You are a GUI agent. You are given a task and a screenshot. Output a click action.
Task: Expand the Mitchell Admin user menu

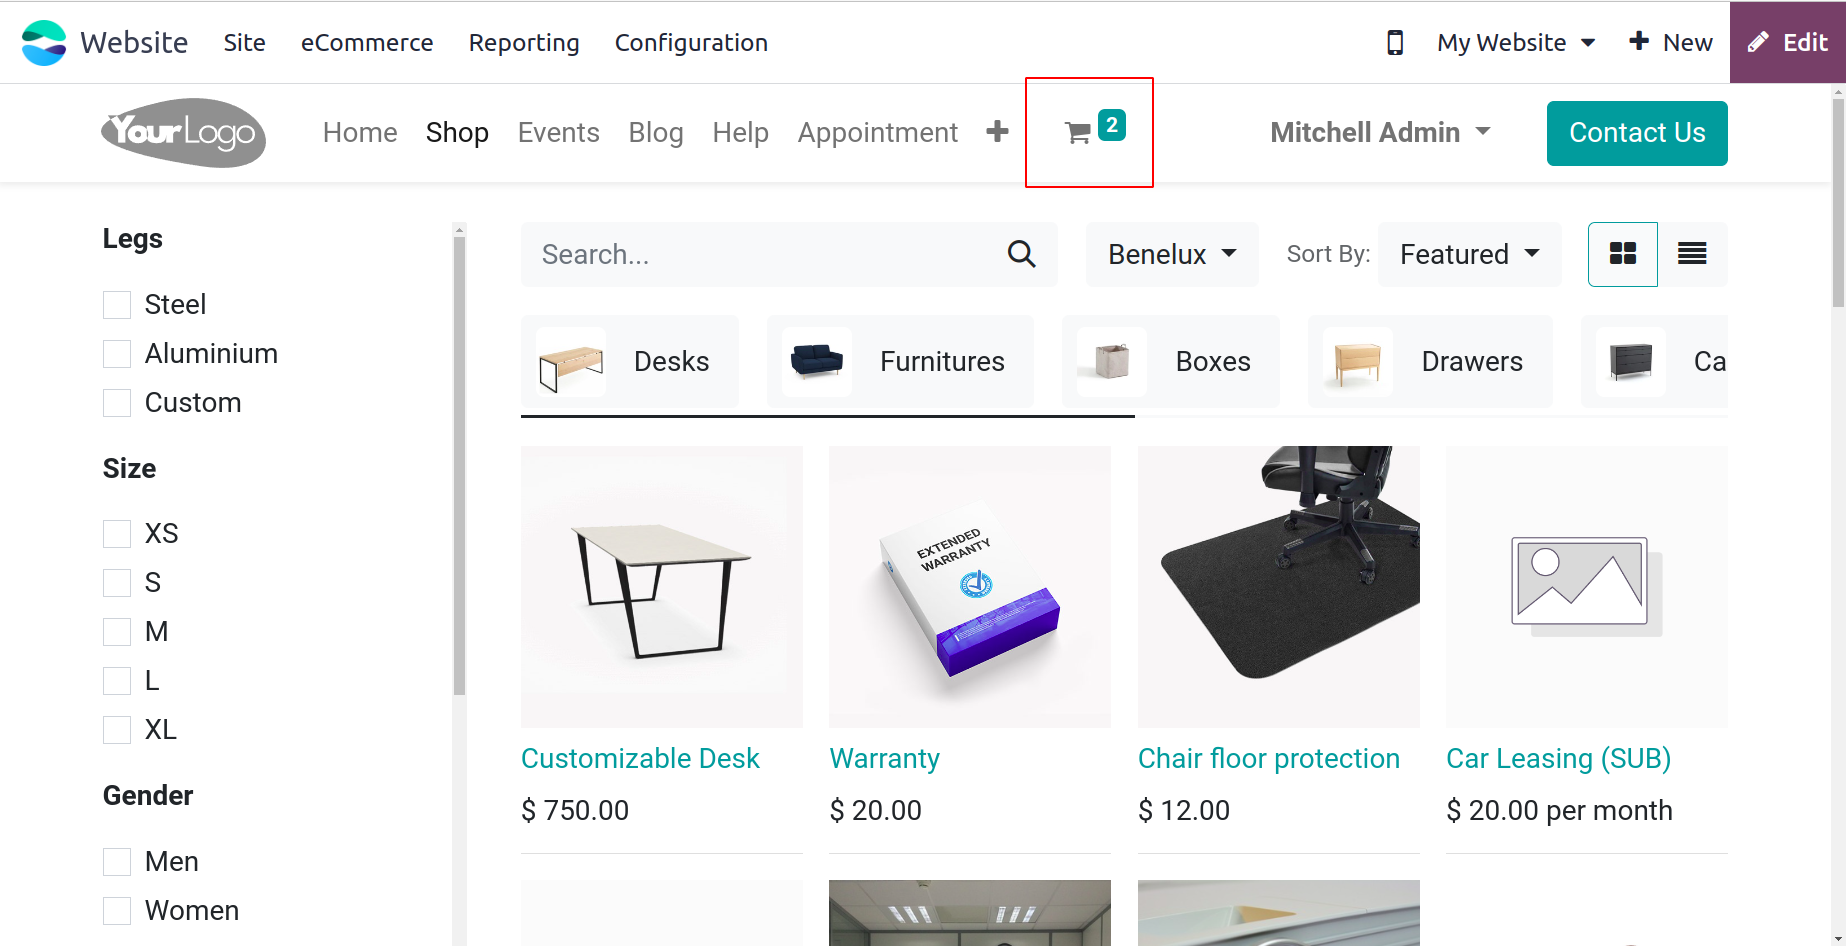[x=1380, y=133]
